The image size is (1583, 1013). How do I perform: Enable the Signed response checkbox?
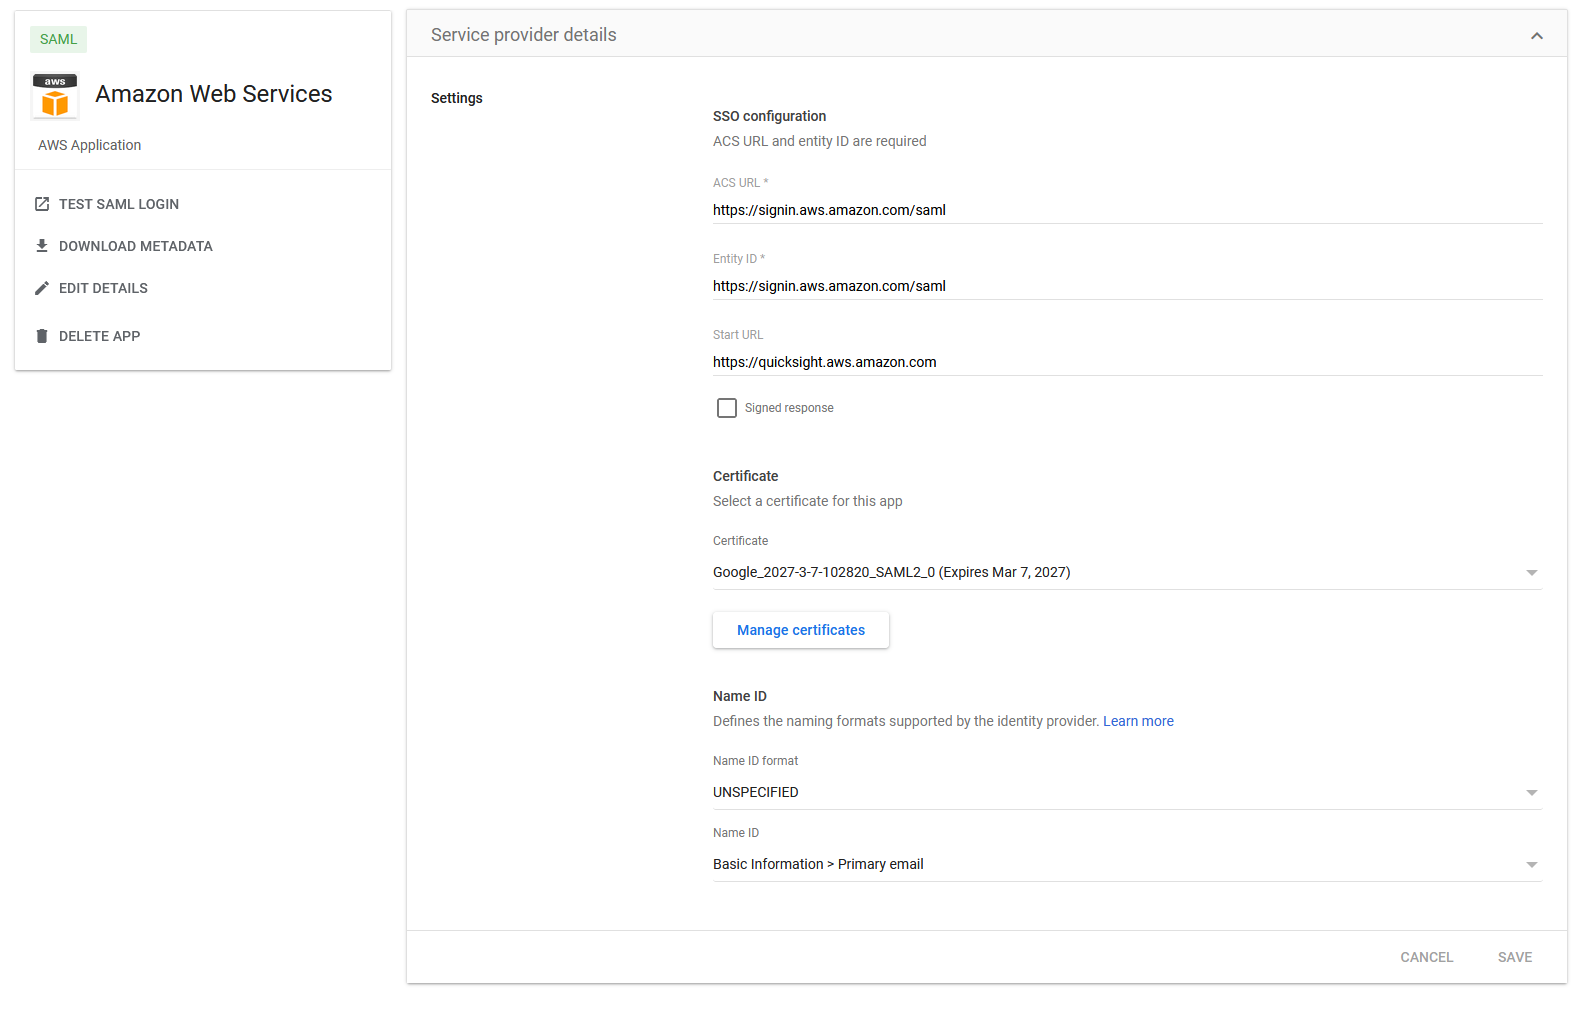727,408
